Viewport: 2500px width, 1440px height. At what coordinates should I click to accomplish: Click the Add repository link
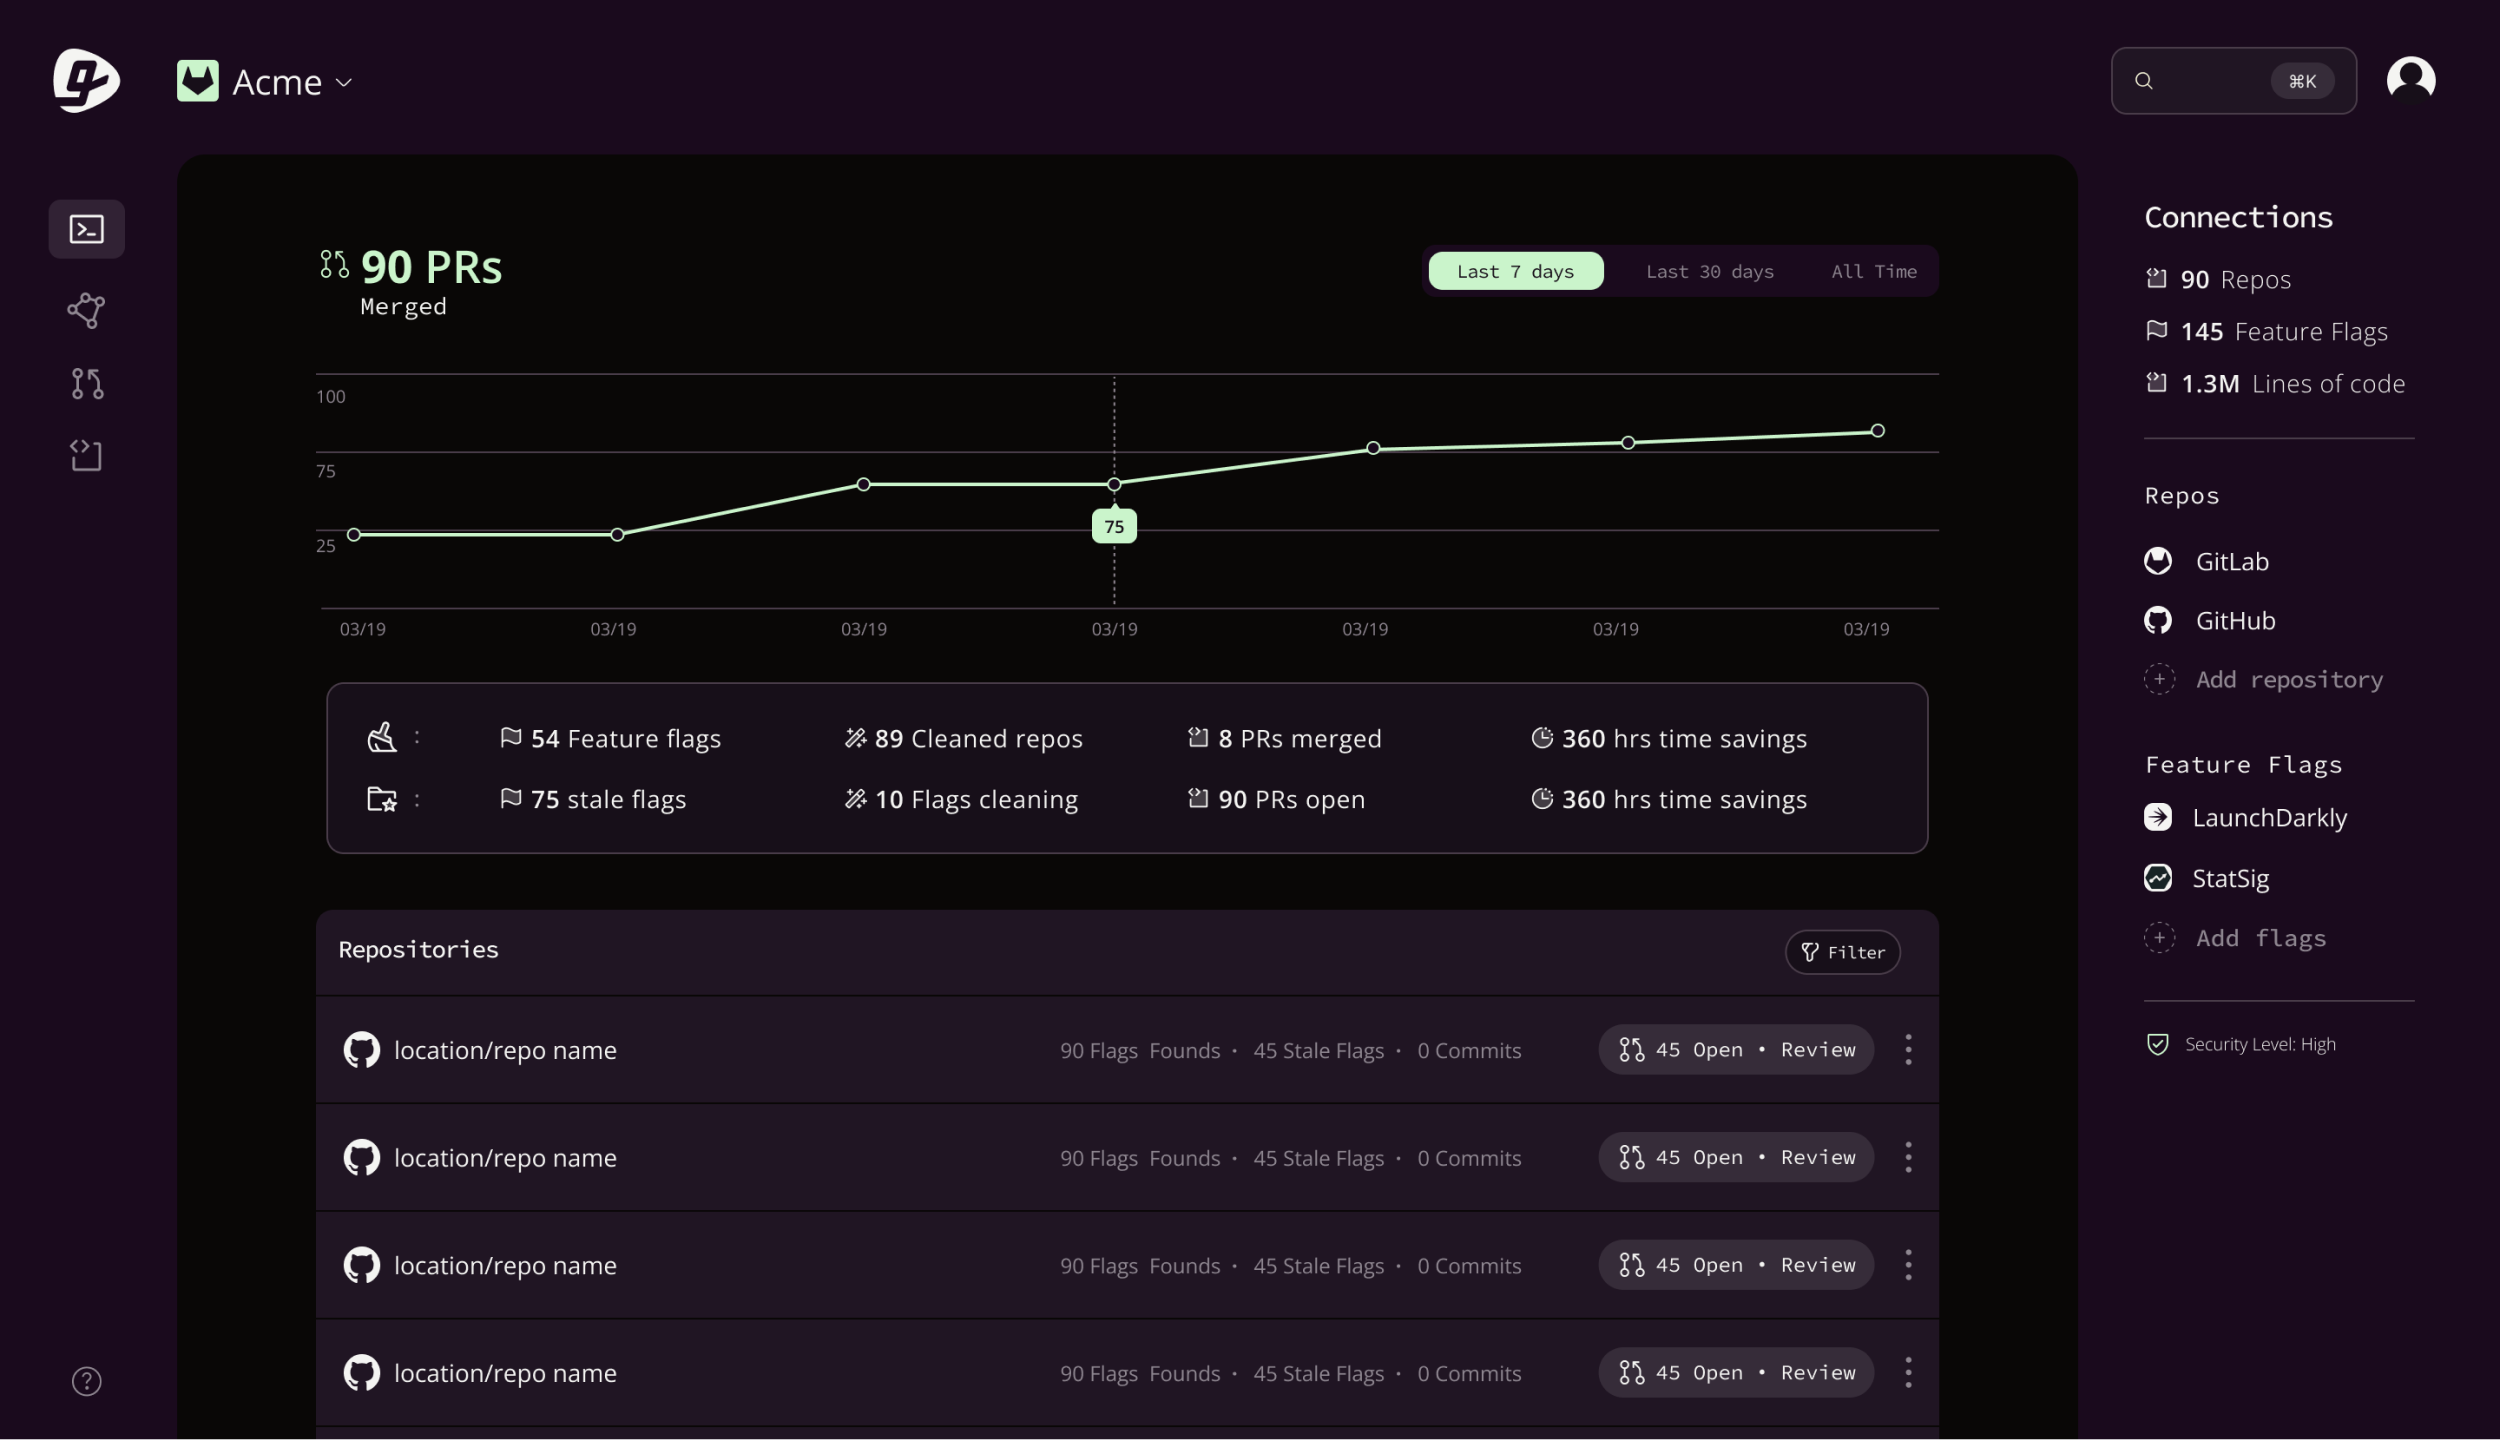coord(2289,679)
